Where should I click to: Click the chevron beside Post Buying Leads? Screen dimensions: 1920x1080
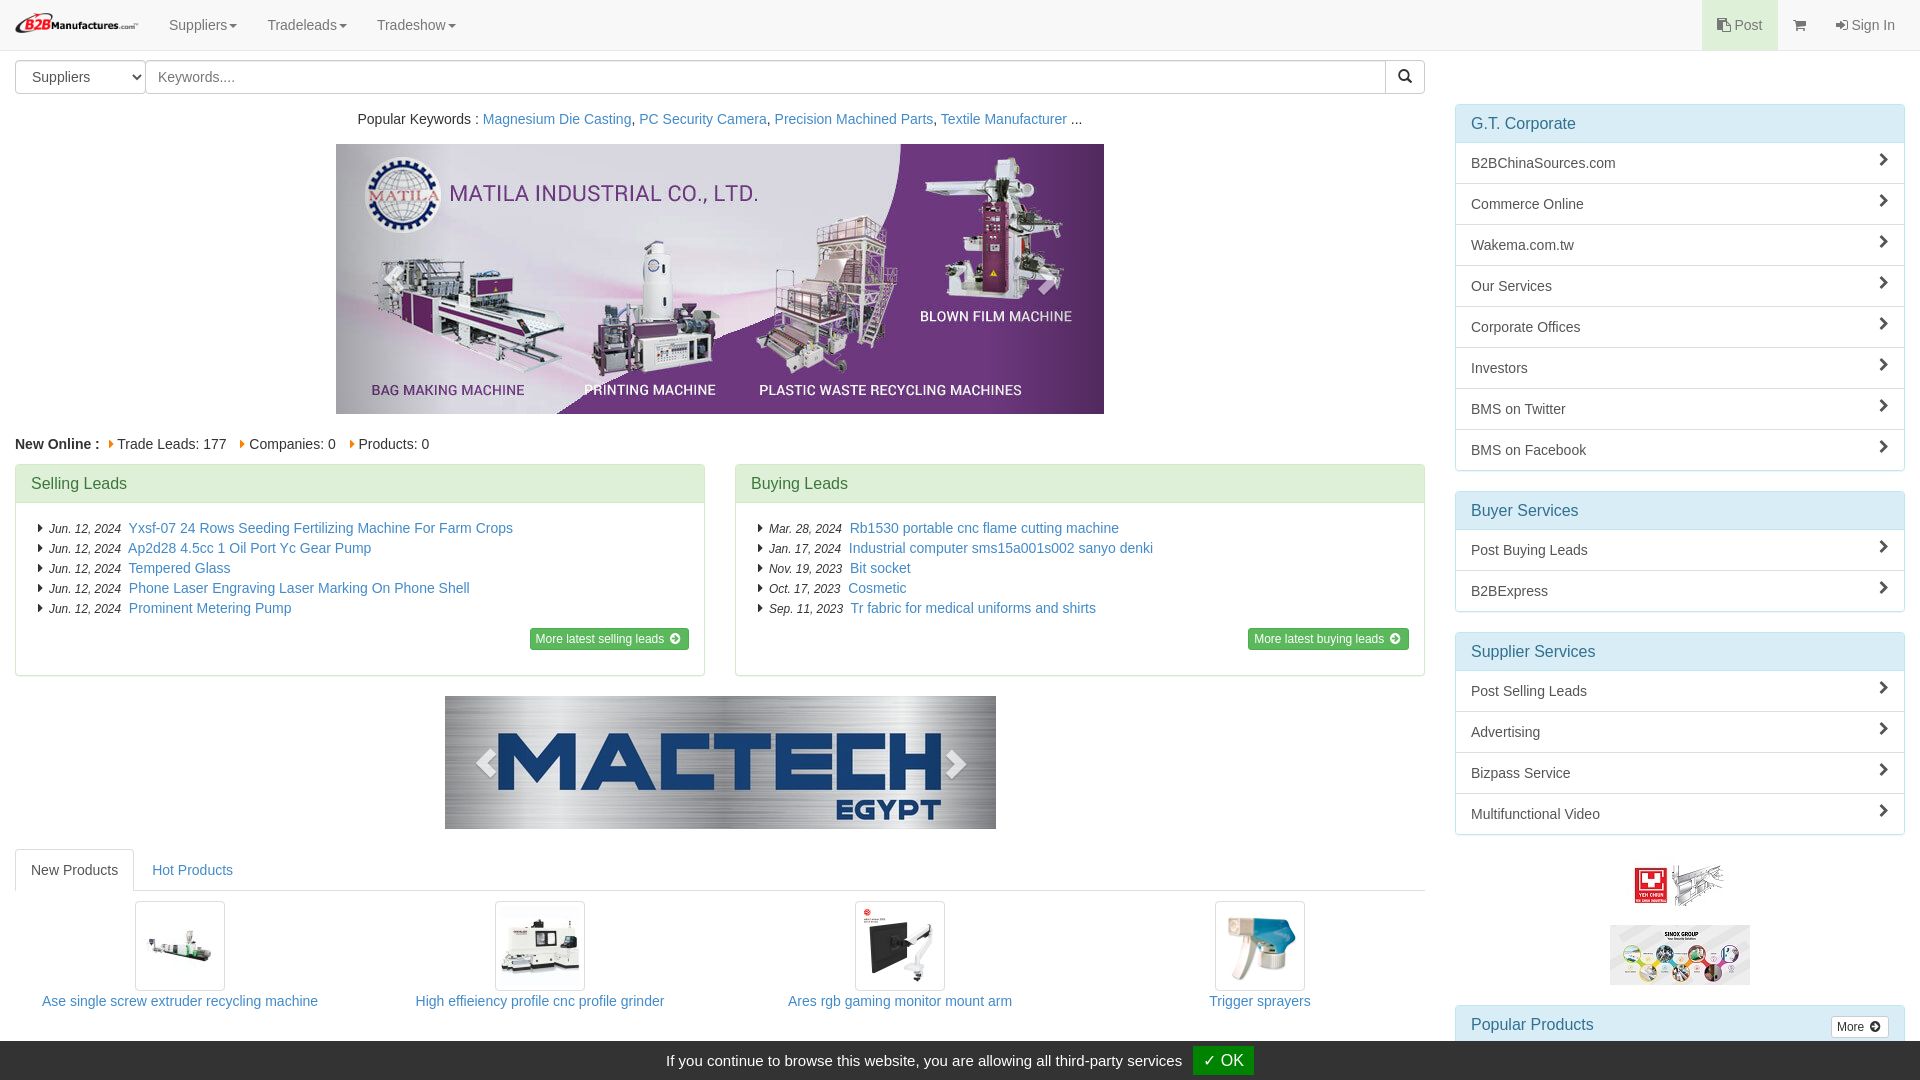1883,547
